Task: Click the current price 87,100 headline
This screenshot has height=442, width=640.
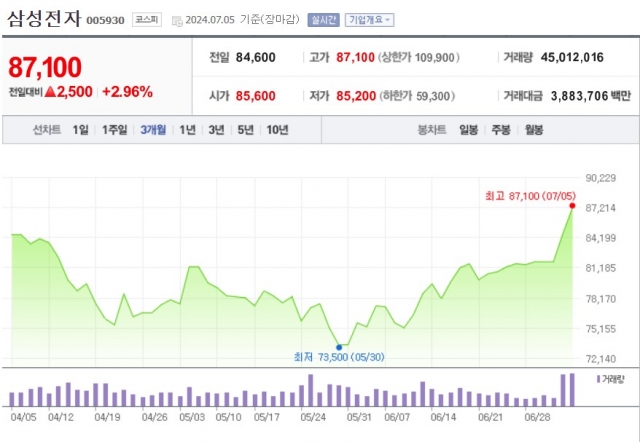Action: pos(45,67)
